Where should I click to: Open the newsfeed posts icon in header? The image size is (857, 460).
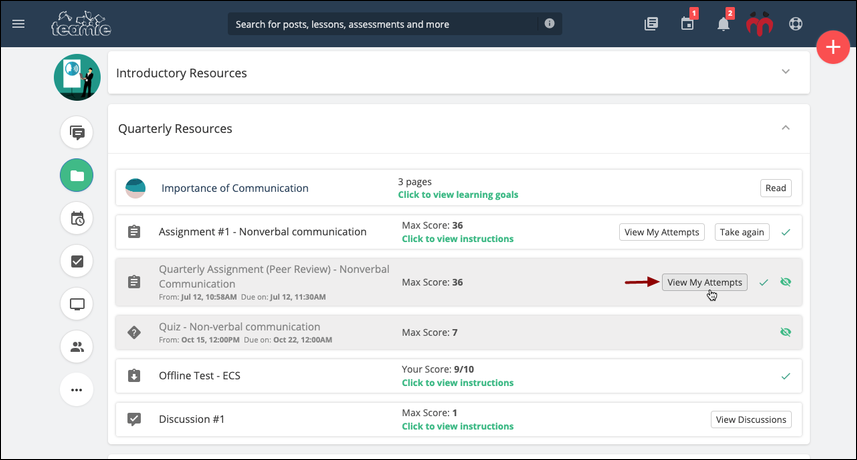(x=651, y=24)
